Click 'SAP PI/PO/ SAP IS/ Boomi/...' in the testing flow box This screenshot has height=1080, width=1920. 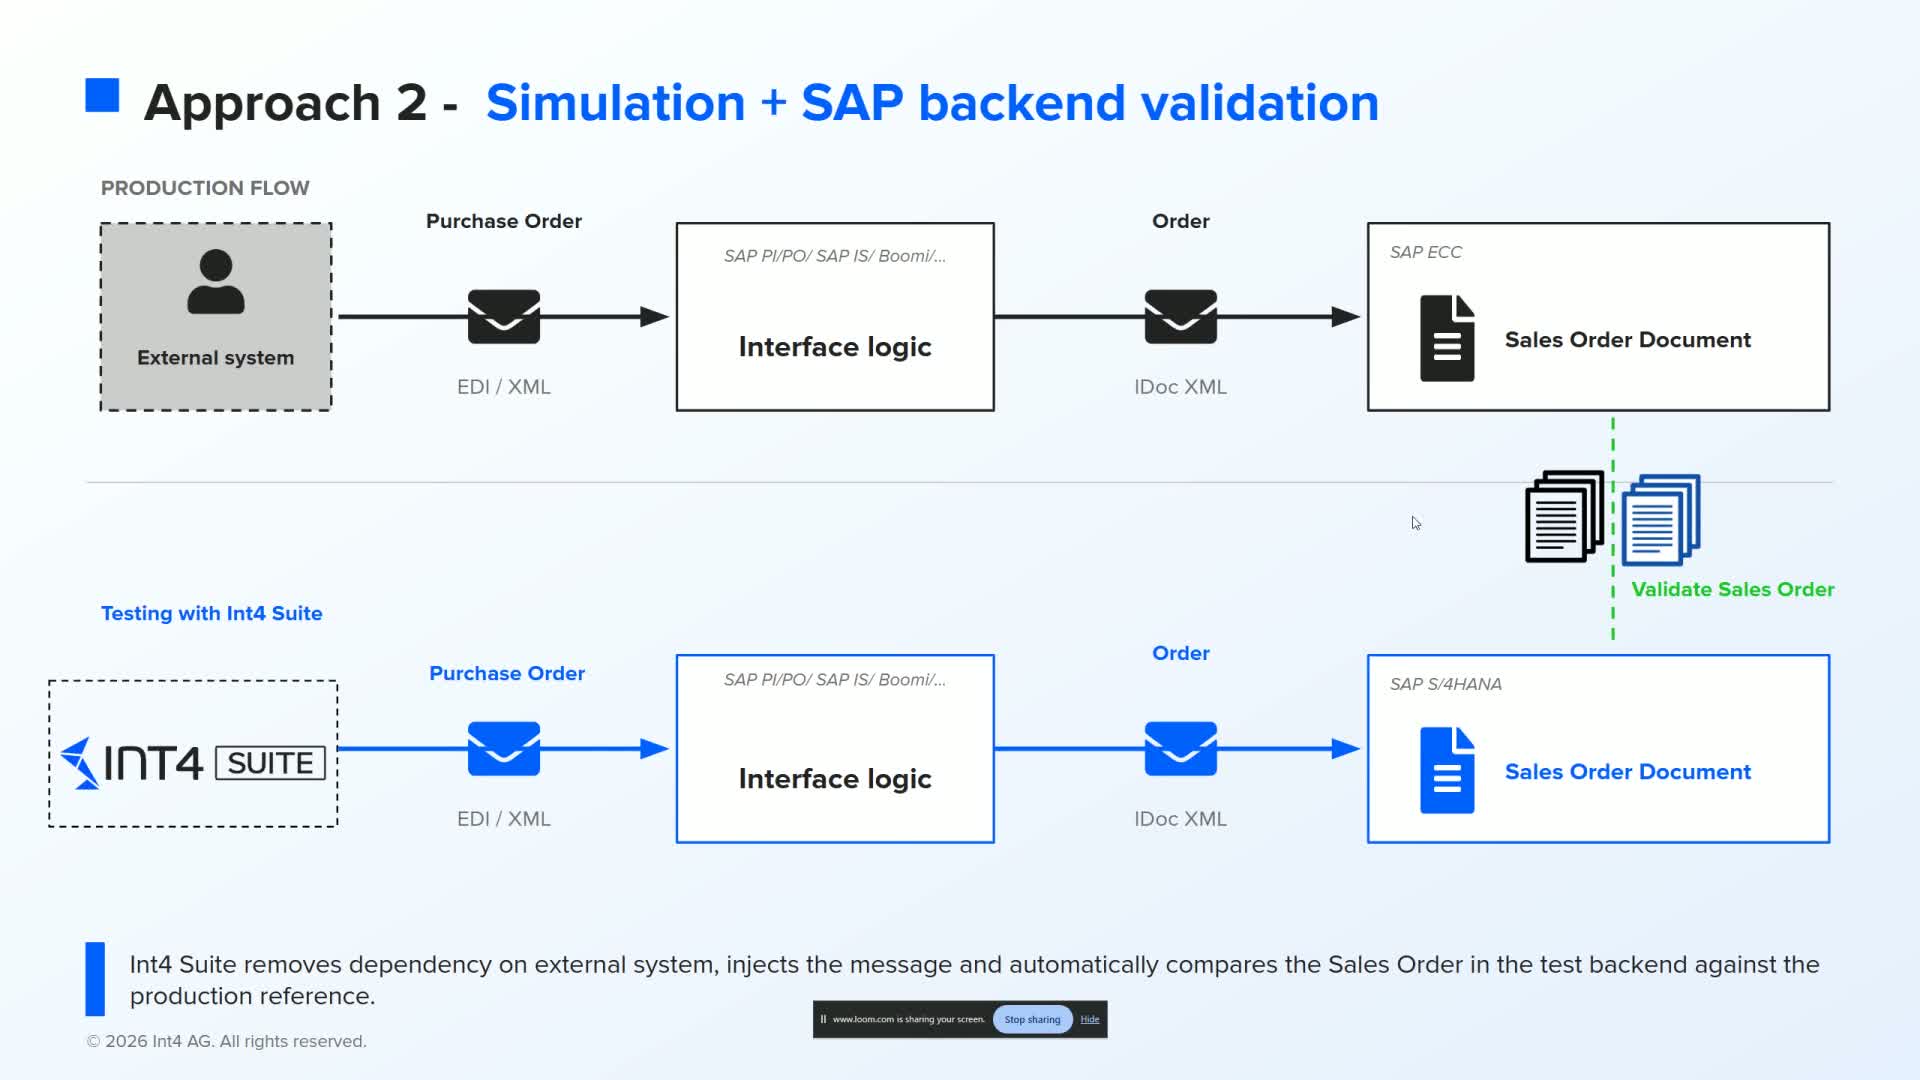pos(835,680)
